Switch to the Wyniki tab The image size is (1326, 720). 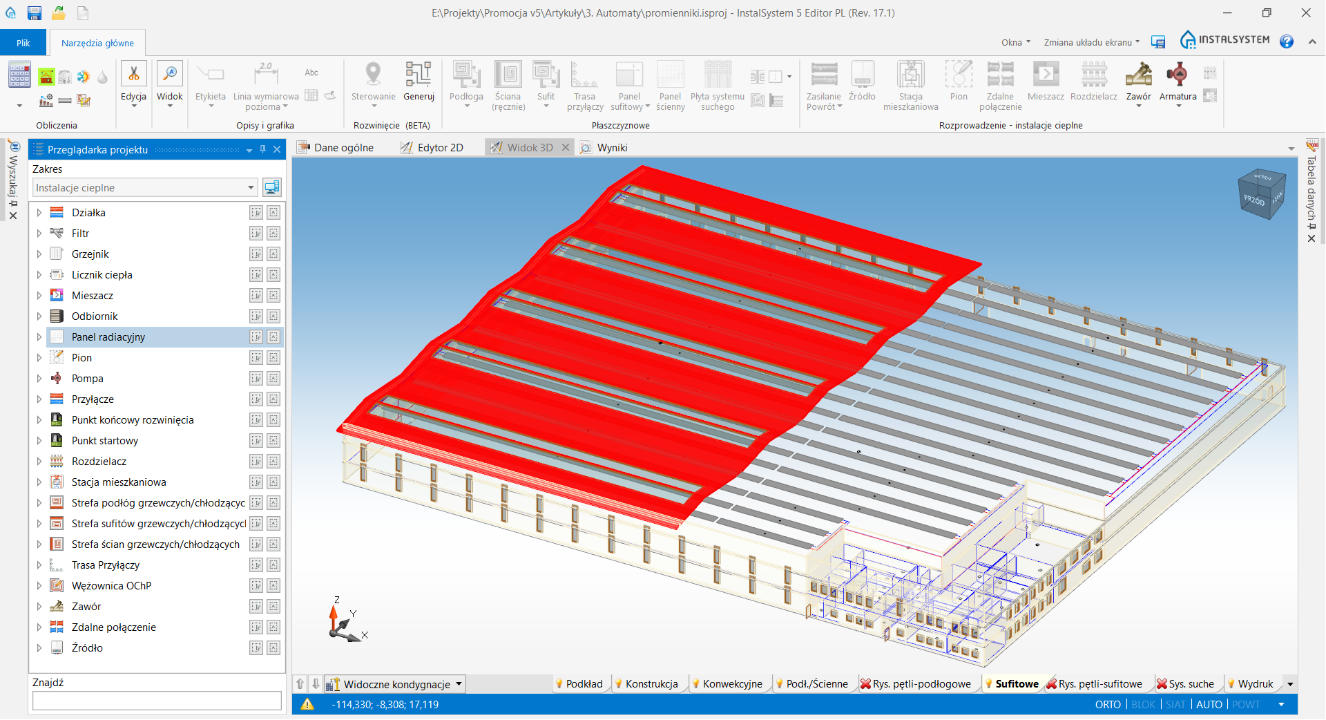click(604, 147)
